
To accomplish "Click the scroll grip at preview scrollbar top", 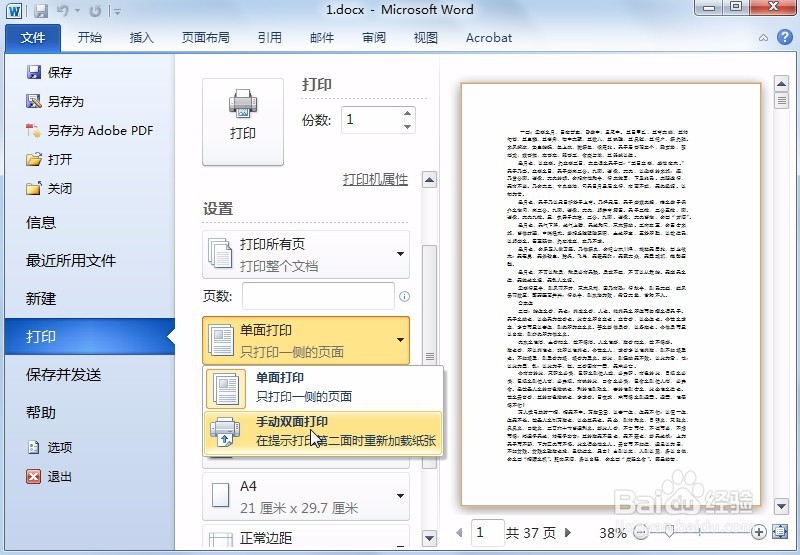I will coord(781,100).
